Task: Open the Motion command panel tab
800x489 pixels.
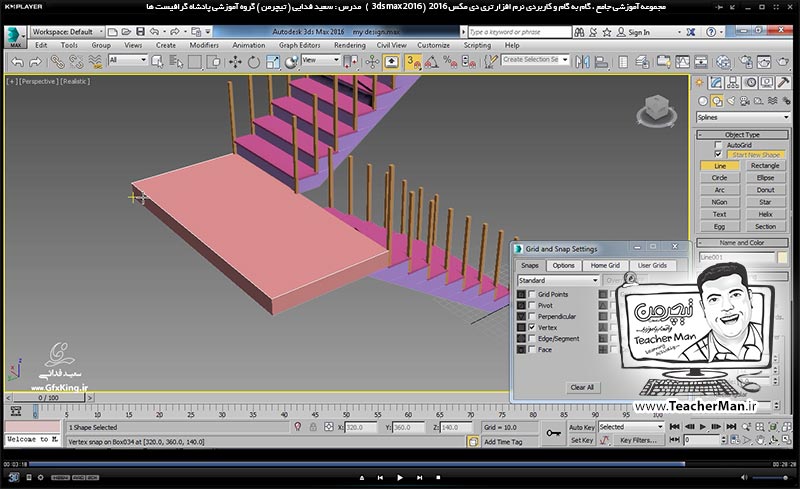Action: (750, 83)
